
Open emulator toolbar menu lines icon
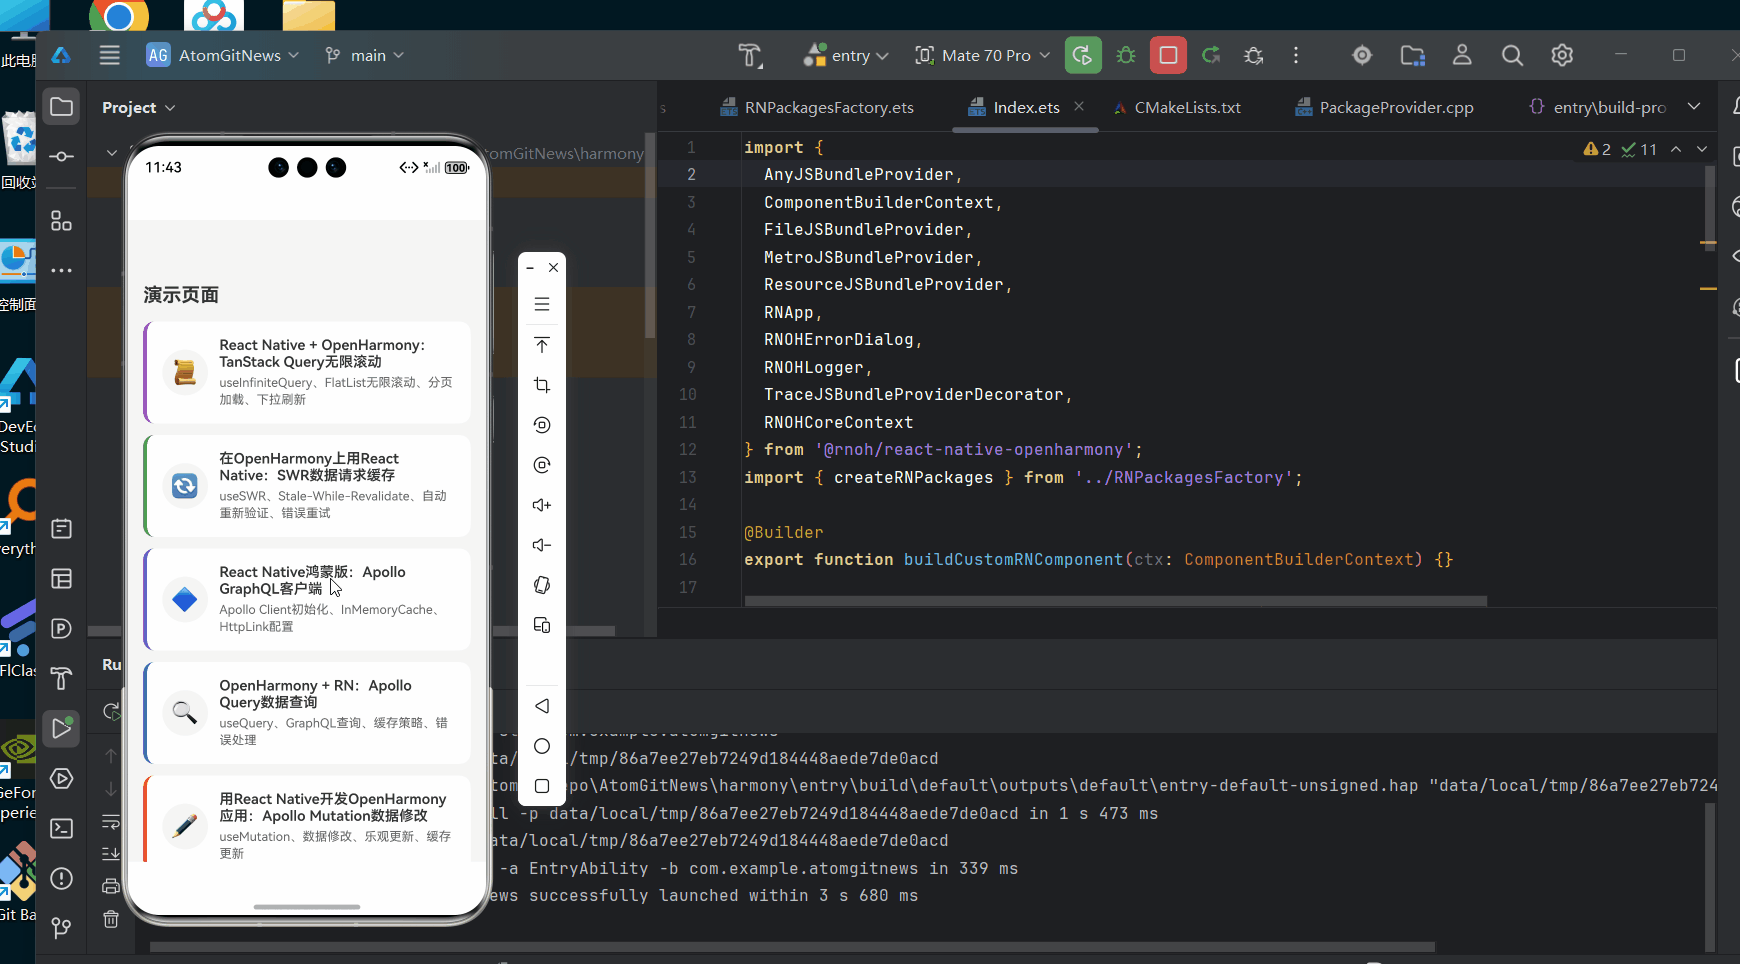[542, 304]
